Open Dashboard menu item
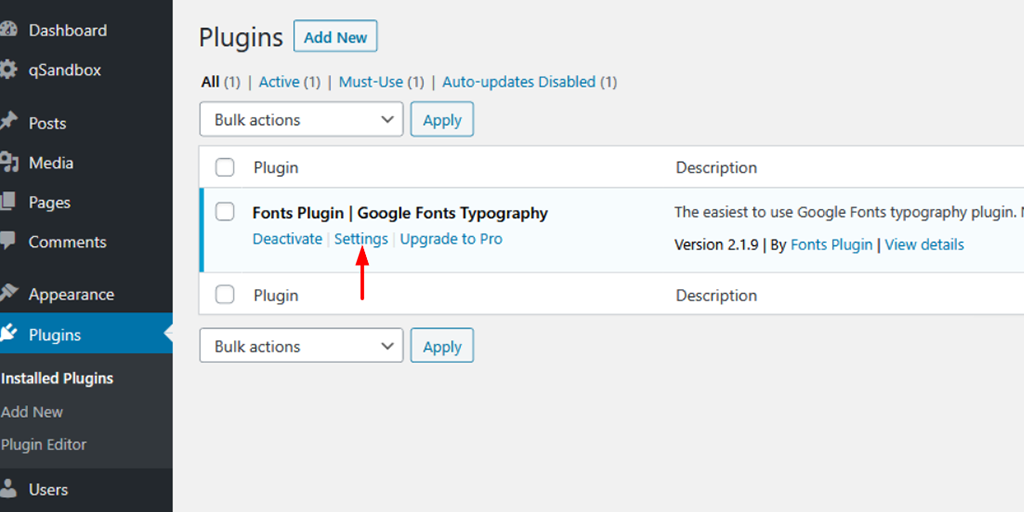 click(x=68, y=31)
